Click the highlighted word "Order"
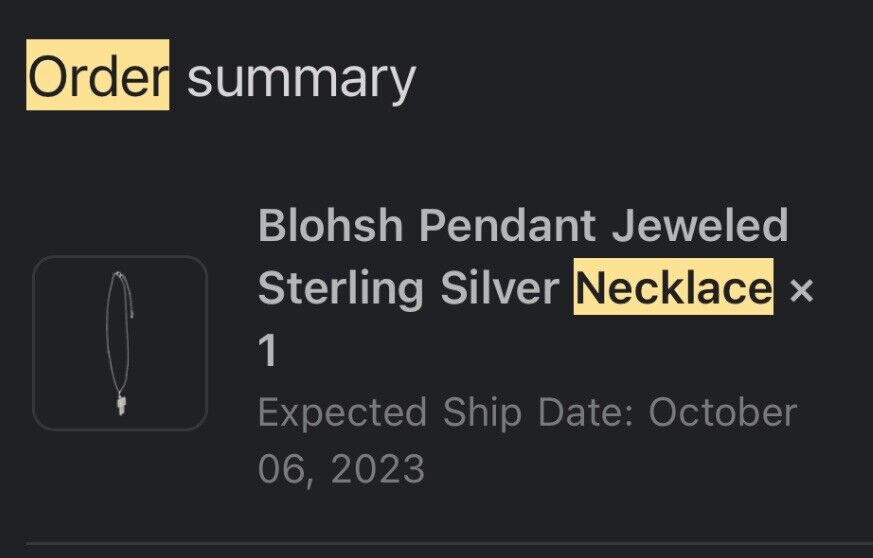The height and width of the screenshot is (558, 873). pyautogui.click(x=98, y=76)
